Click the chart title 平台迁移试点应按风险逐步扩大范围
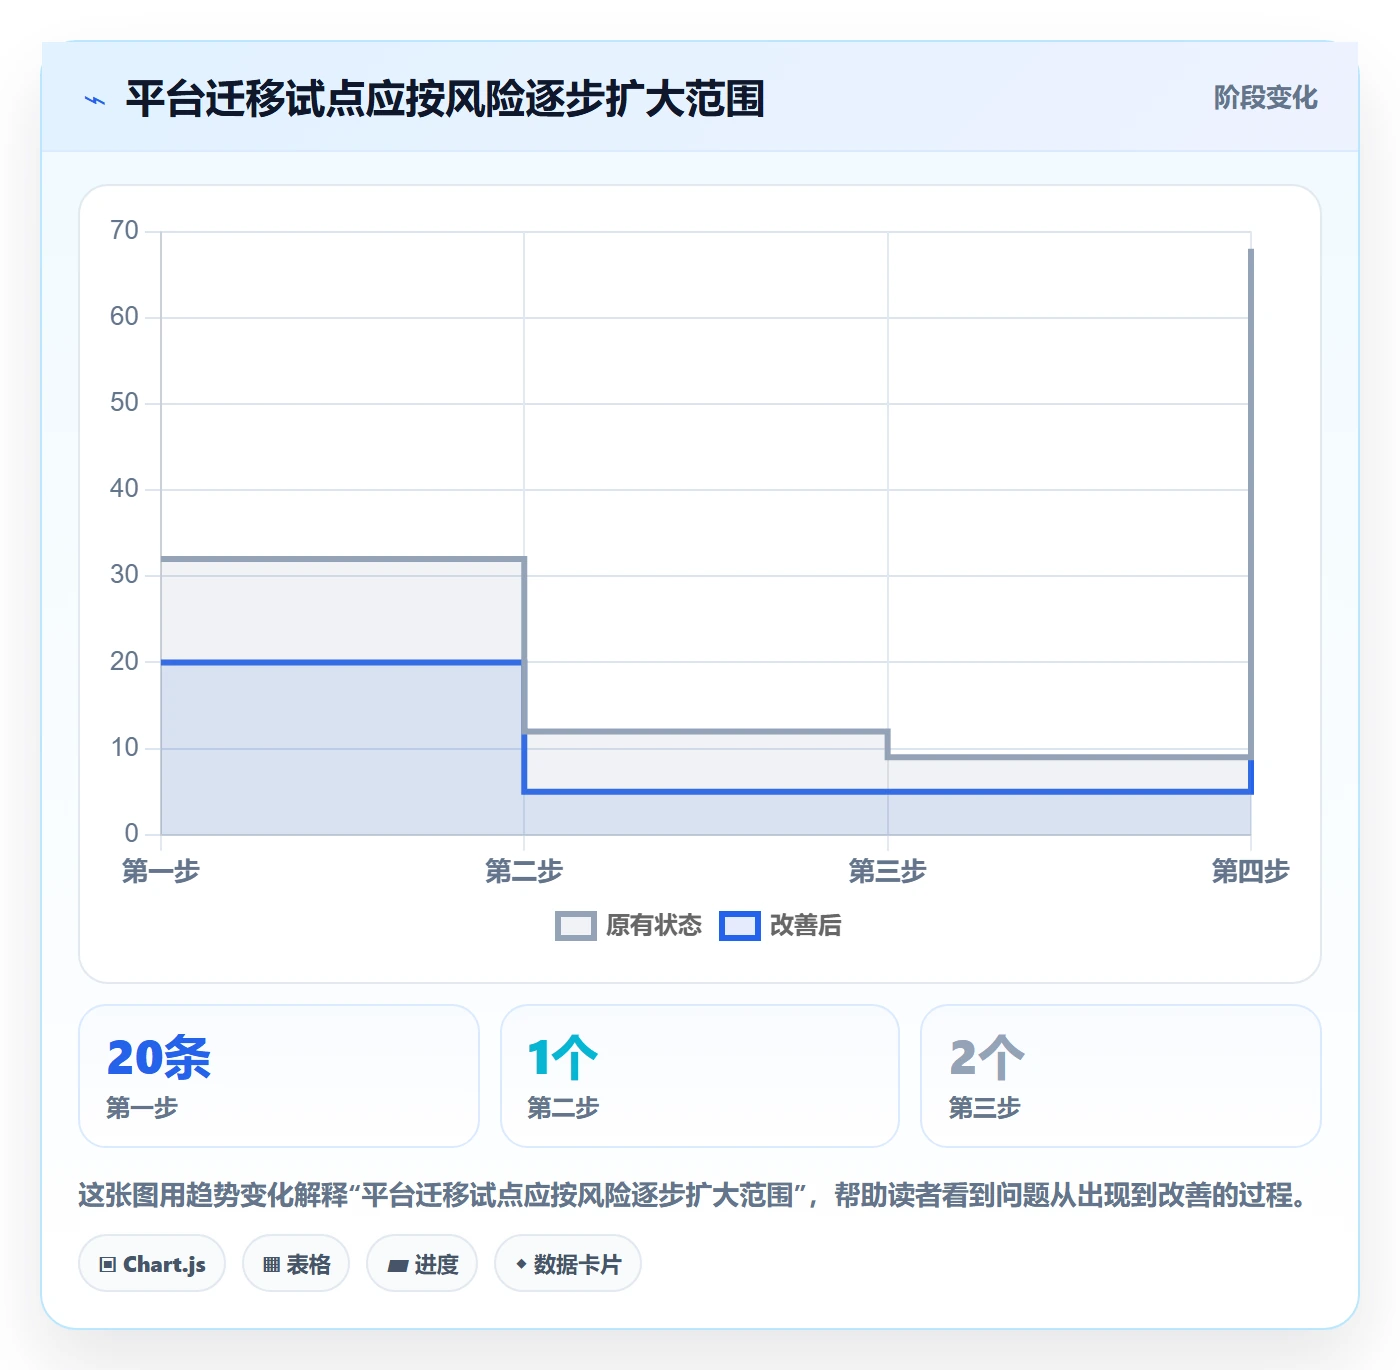This screenshot has width=1400, height=1370. (445, 99)
